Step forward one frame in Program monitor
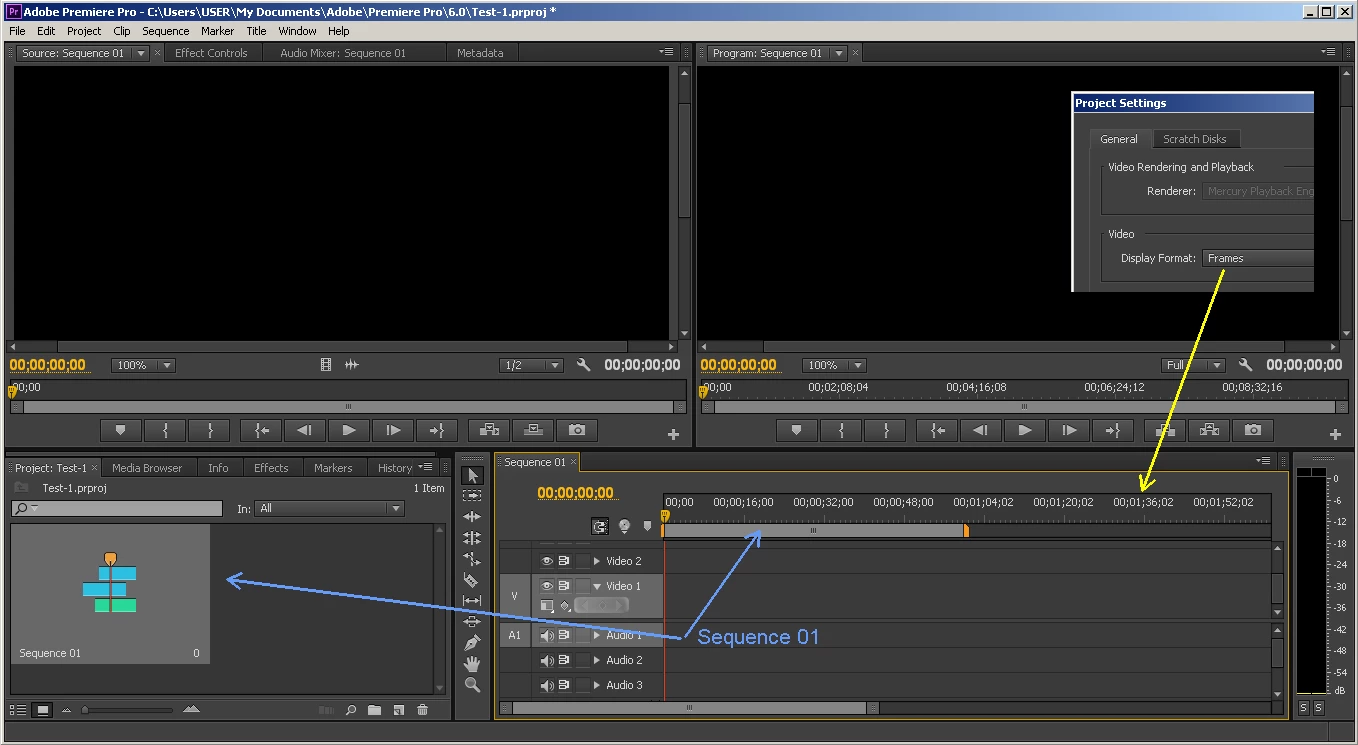Screen dimensions: 1358x745 click(x=1069, y=430)
